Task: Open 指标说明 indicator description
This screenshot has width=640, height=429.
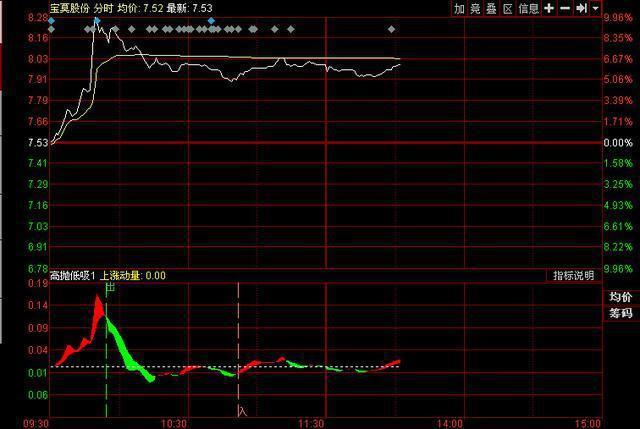Action: [x=574, y=275]
